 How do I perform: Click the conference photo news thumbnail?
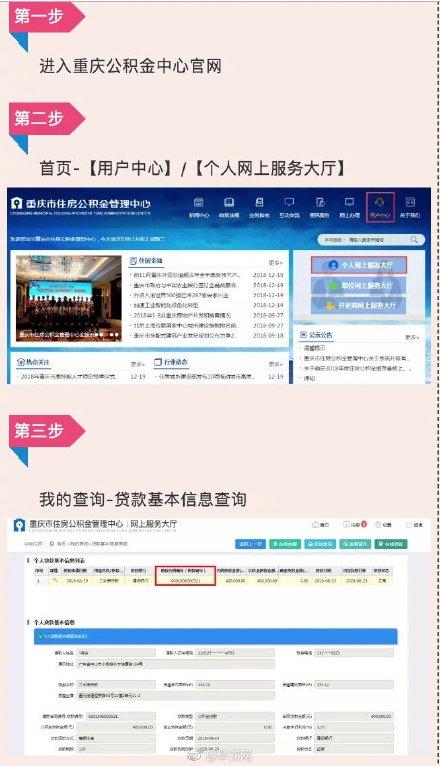[x=68, y=298]
